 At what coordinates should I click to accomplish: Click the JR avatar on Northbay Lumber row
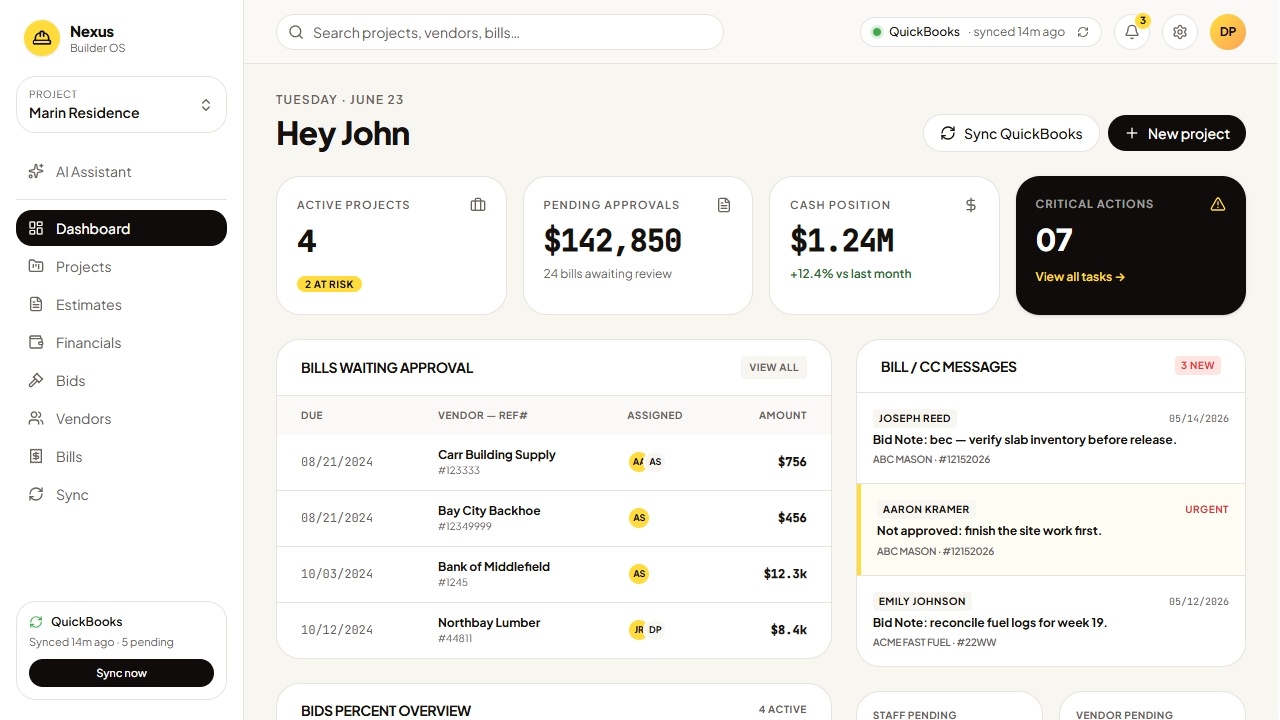point(638,630)
